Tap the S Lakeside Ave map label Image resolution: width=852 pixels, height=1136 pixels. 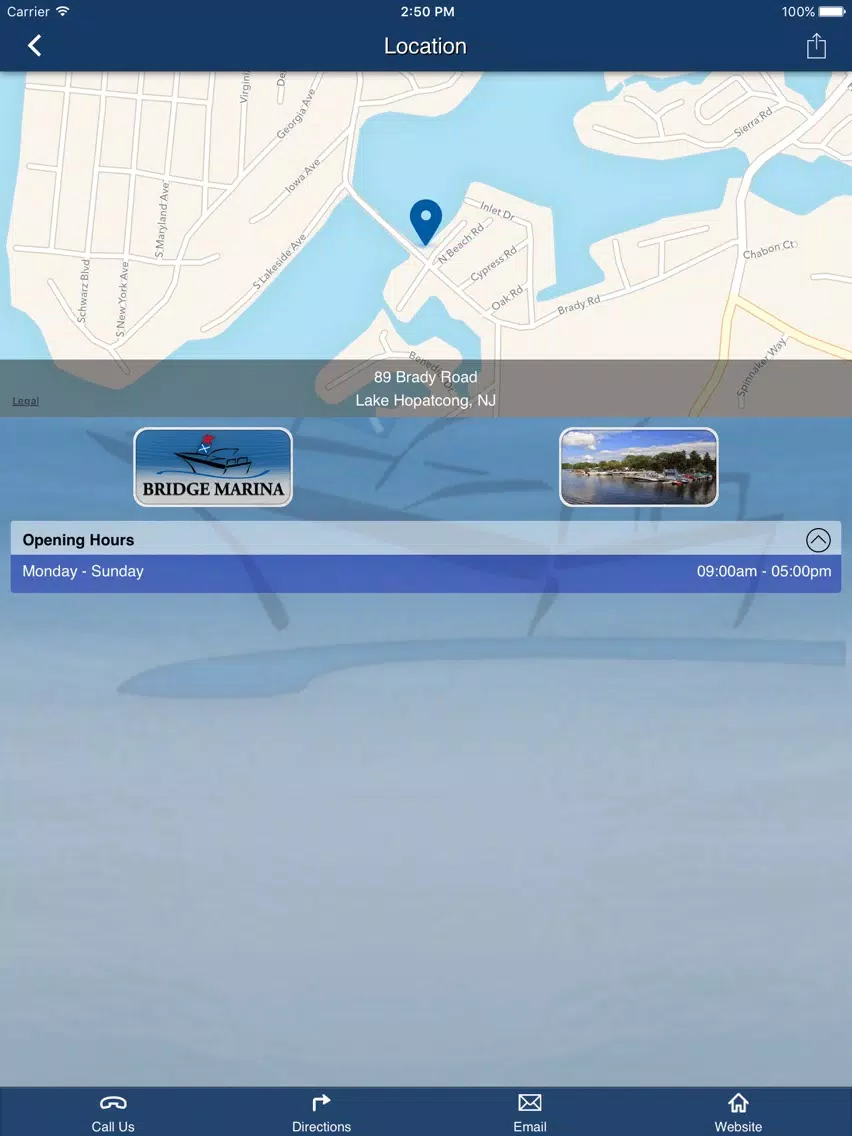click(279, 262)
